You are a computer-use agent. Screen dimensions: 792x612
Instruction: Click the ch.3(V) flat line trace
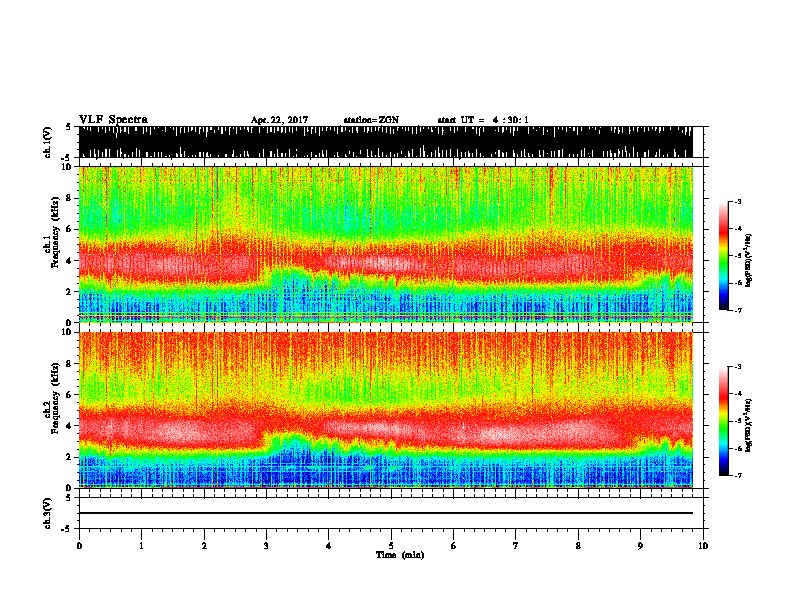pyautogui.click(x=386, y=513)
